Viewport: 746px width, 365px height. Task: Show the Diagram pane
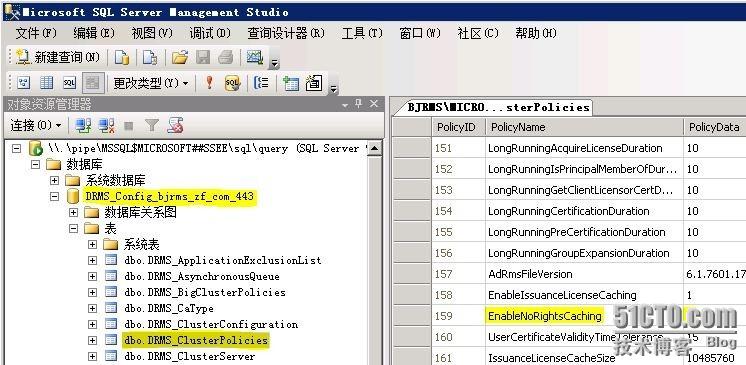[24, 83]
